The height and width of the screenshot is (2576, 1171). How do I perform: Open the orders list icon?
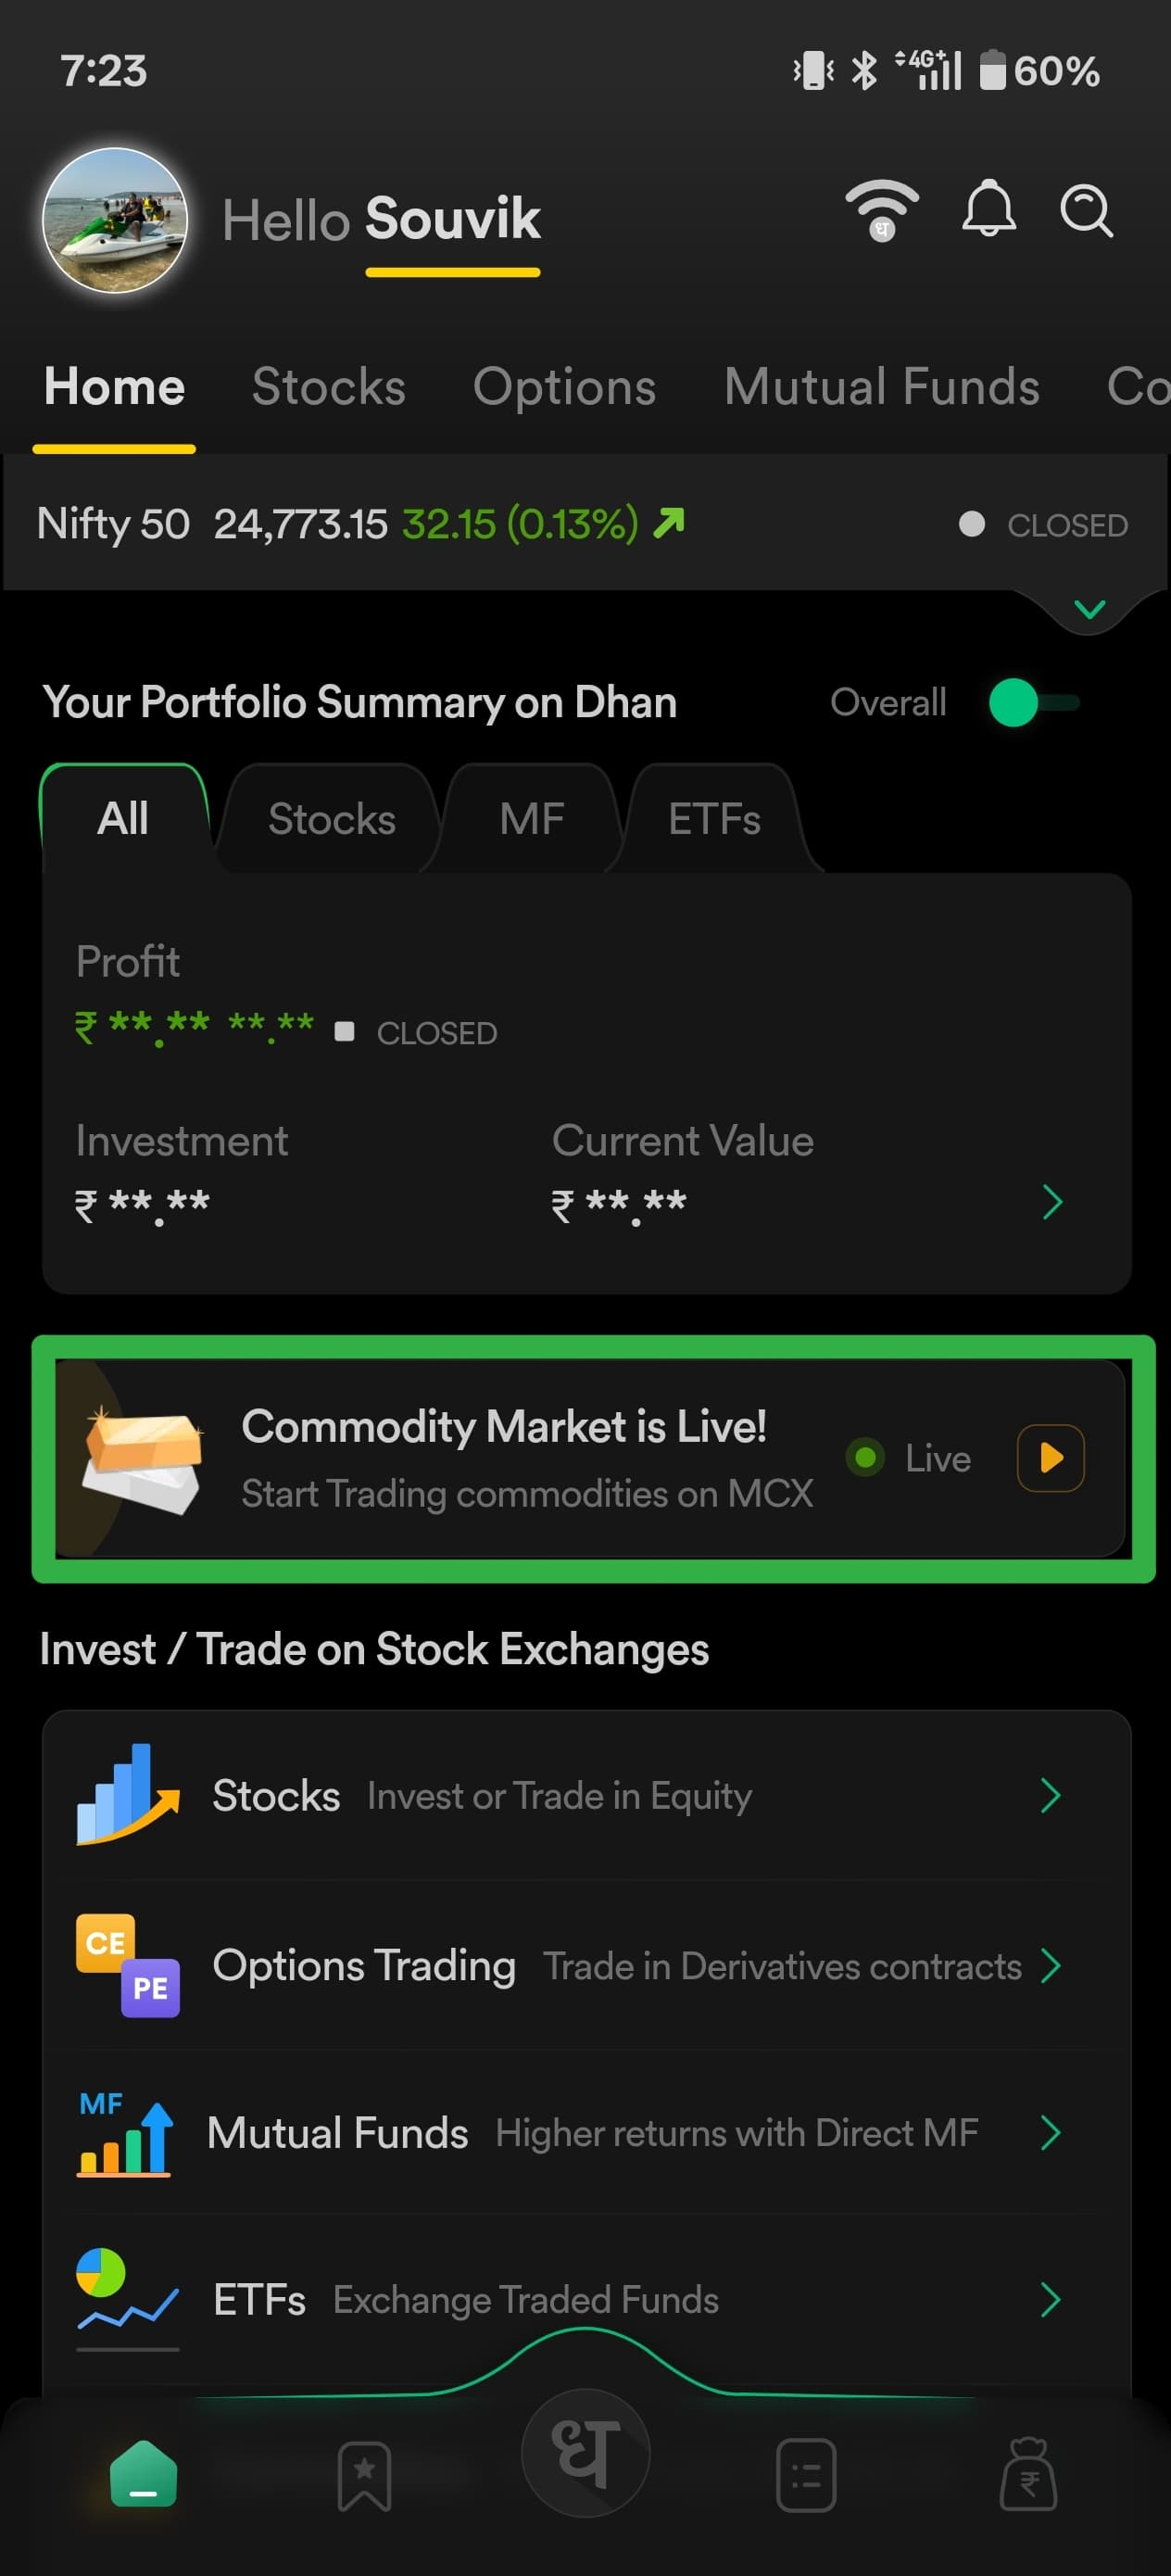(806, 2476)
